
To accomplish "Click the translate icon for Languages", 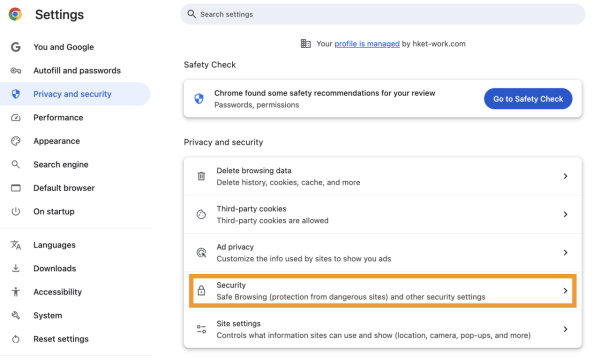I will click(x=16, y=245).
